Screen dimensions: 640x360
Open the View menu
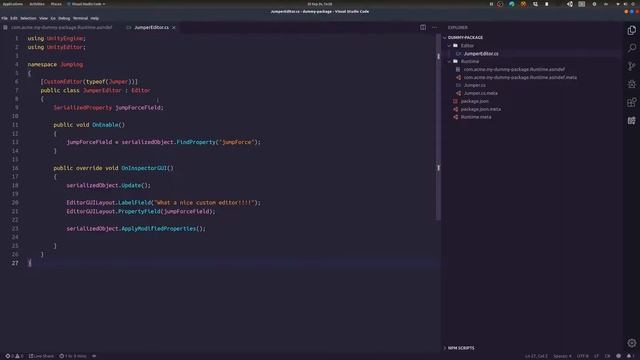[x=43, y=18]
